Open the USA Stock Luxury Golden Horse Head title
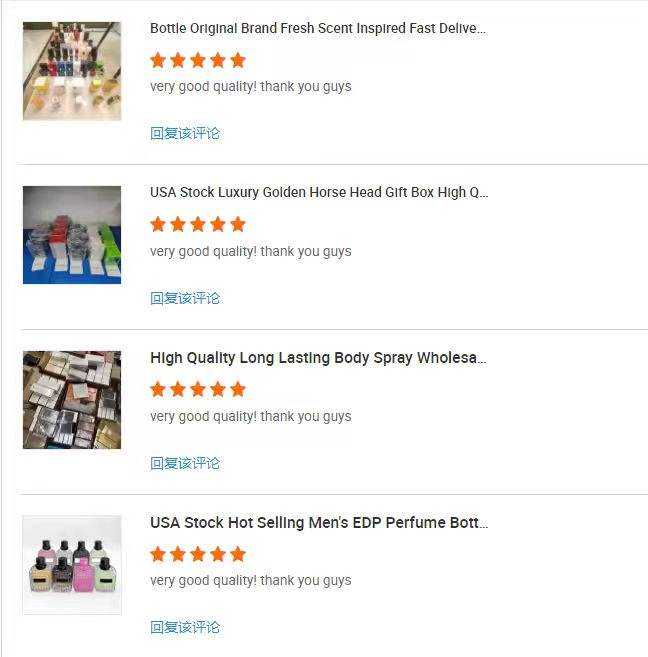 pyautogui.click(x=319, y=192)
